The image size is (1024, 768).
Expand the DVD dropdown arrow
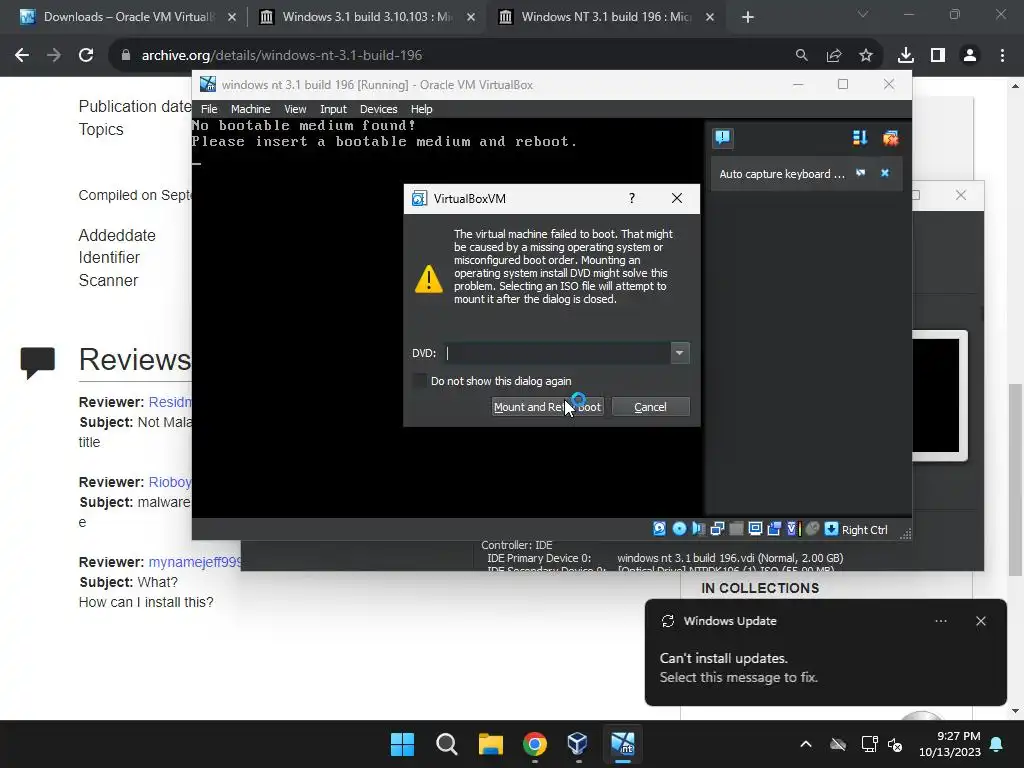(679, 353)
